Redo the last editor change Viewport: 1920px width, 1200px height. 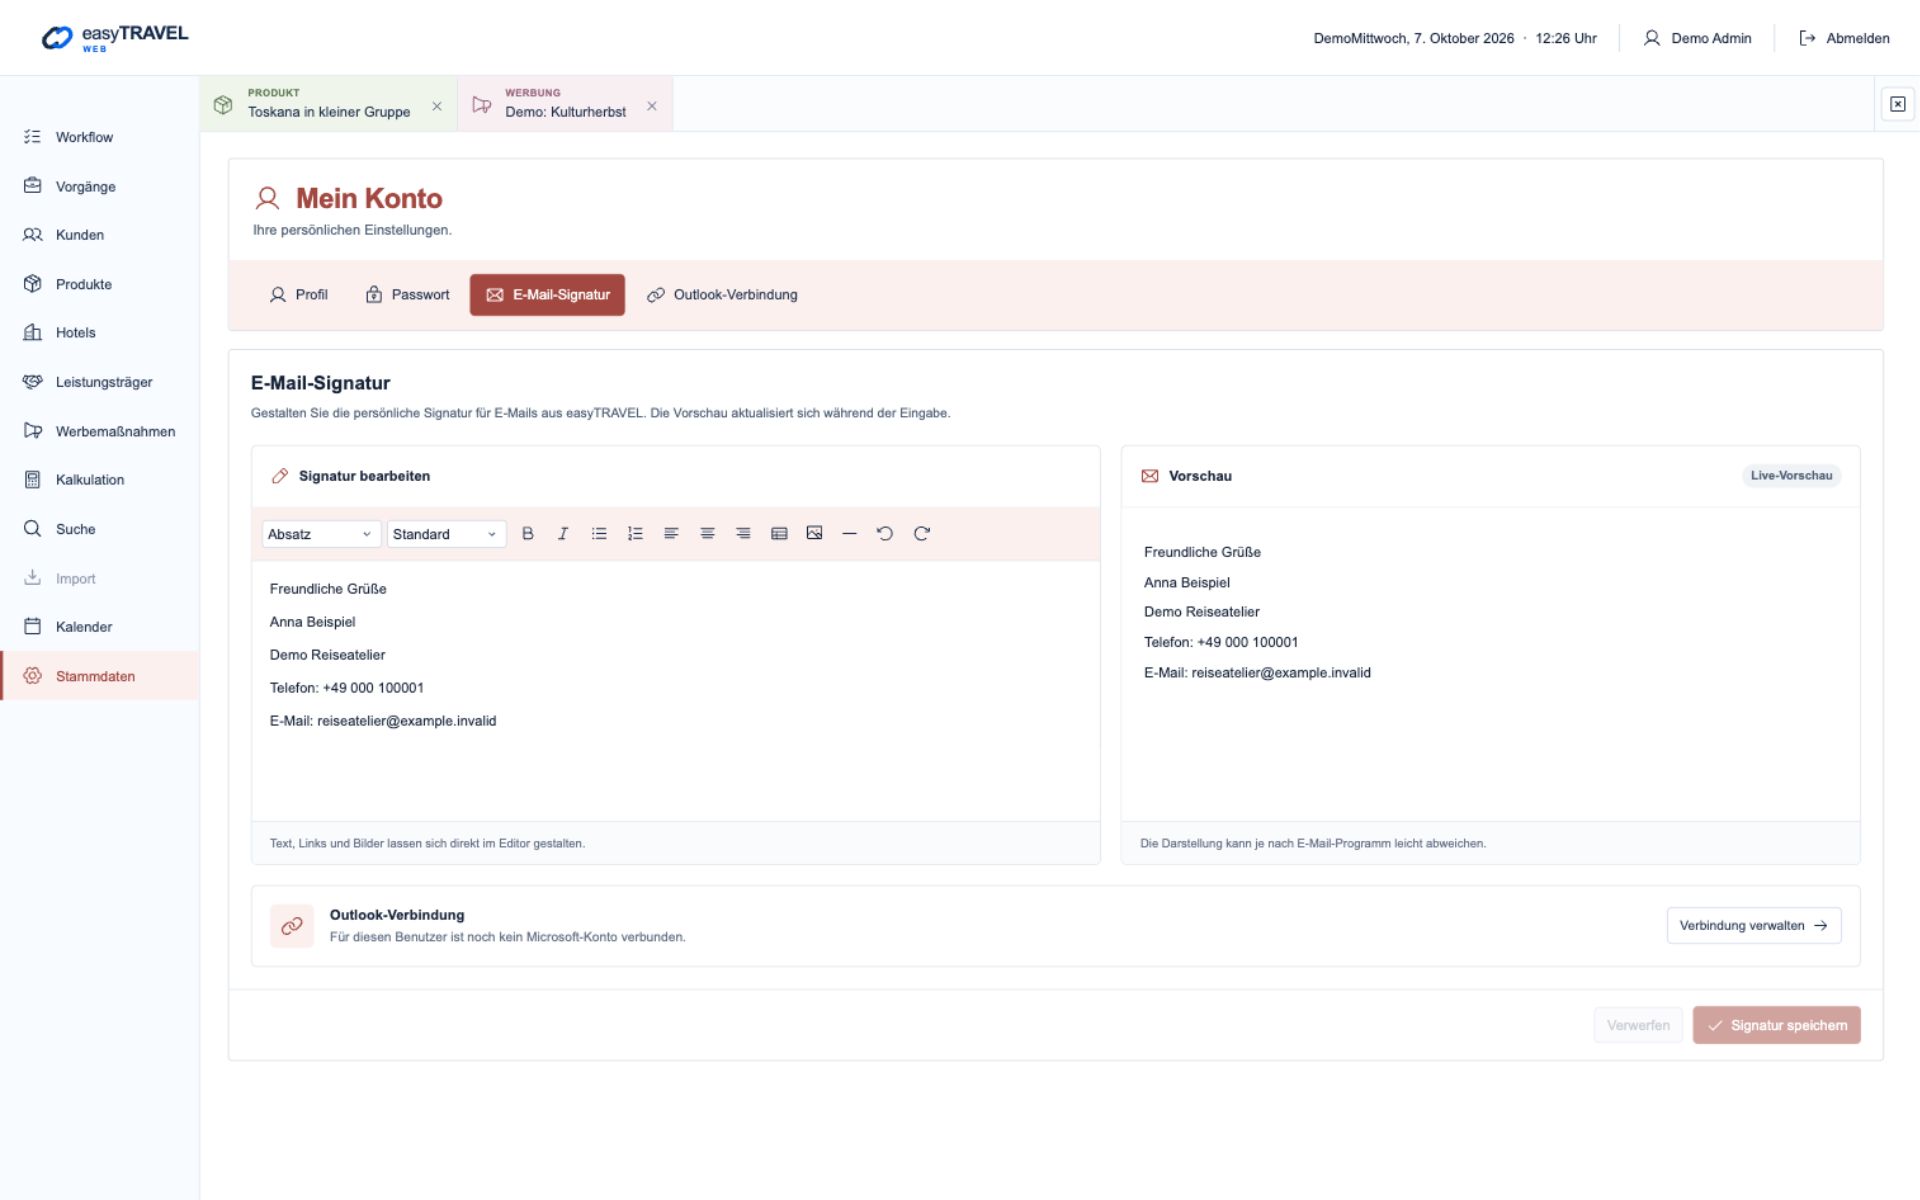tap(922, 534)
